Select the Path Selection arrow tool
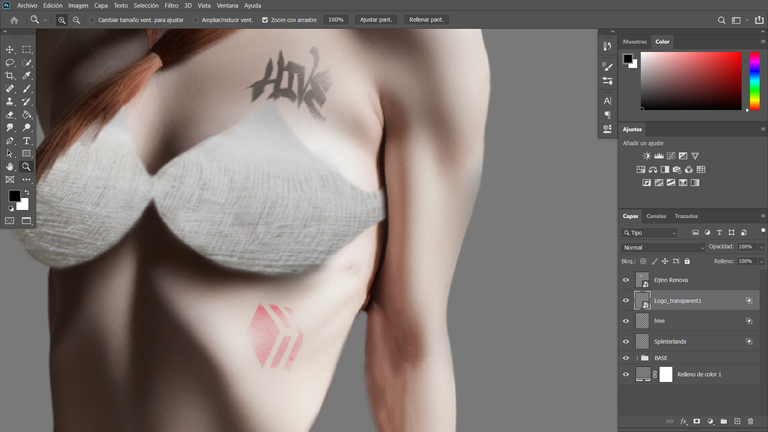This screenshot has width=768, height=432. tap(10, 153)
